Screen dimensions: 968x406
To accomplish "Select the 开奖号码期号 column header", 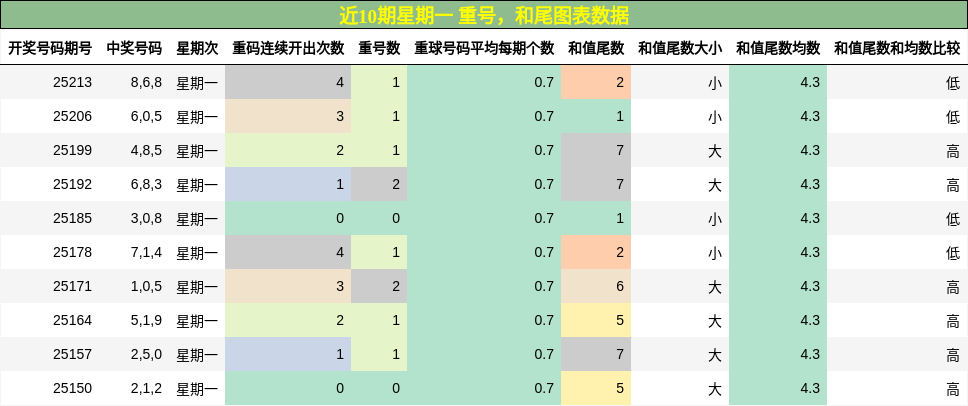I will (50, 49).
